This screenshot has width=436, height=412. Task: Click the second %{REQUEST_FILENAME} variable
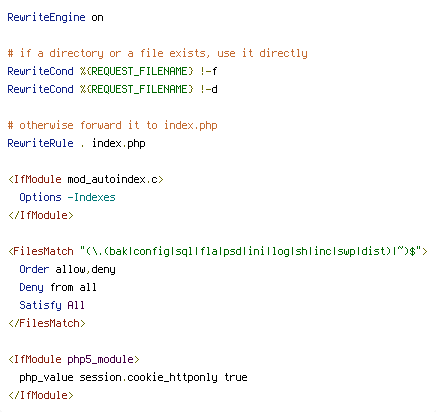point(137,89)
